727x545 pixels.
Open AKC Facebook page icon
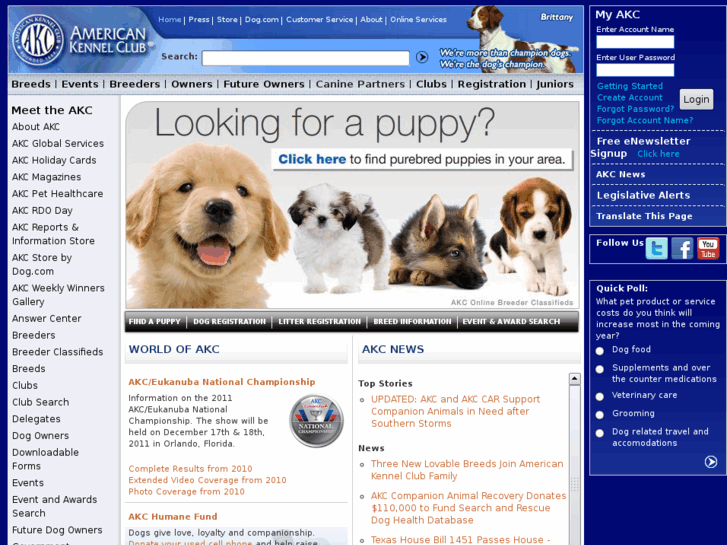click(x=682, y=248)
